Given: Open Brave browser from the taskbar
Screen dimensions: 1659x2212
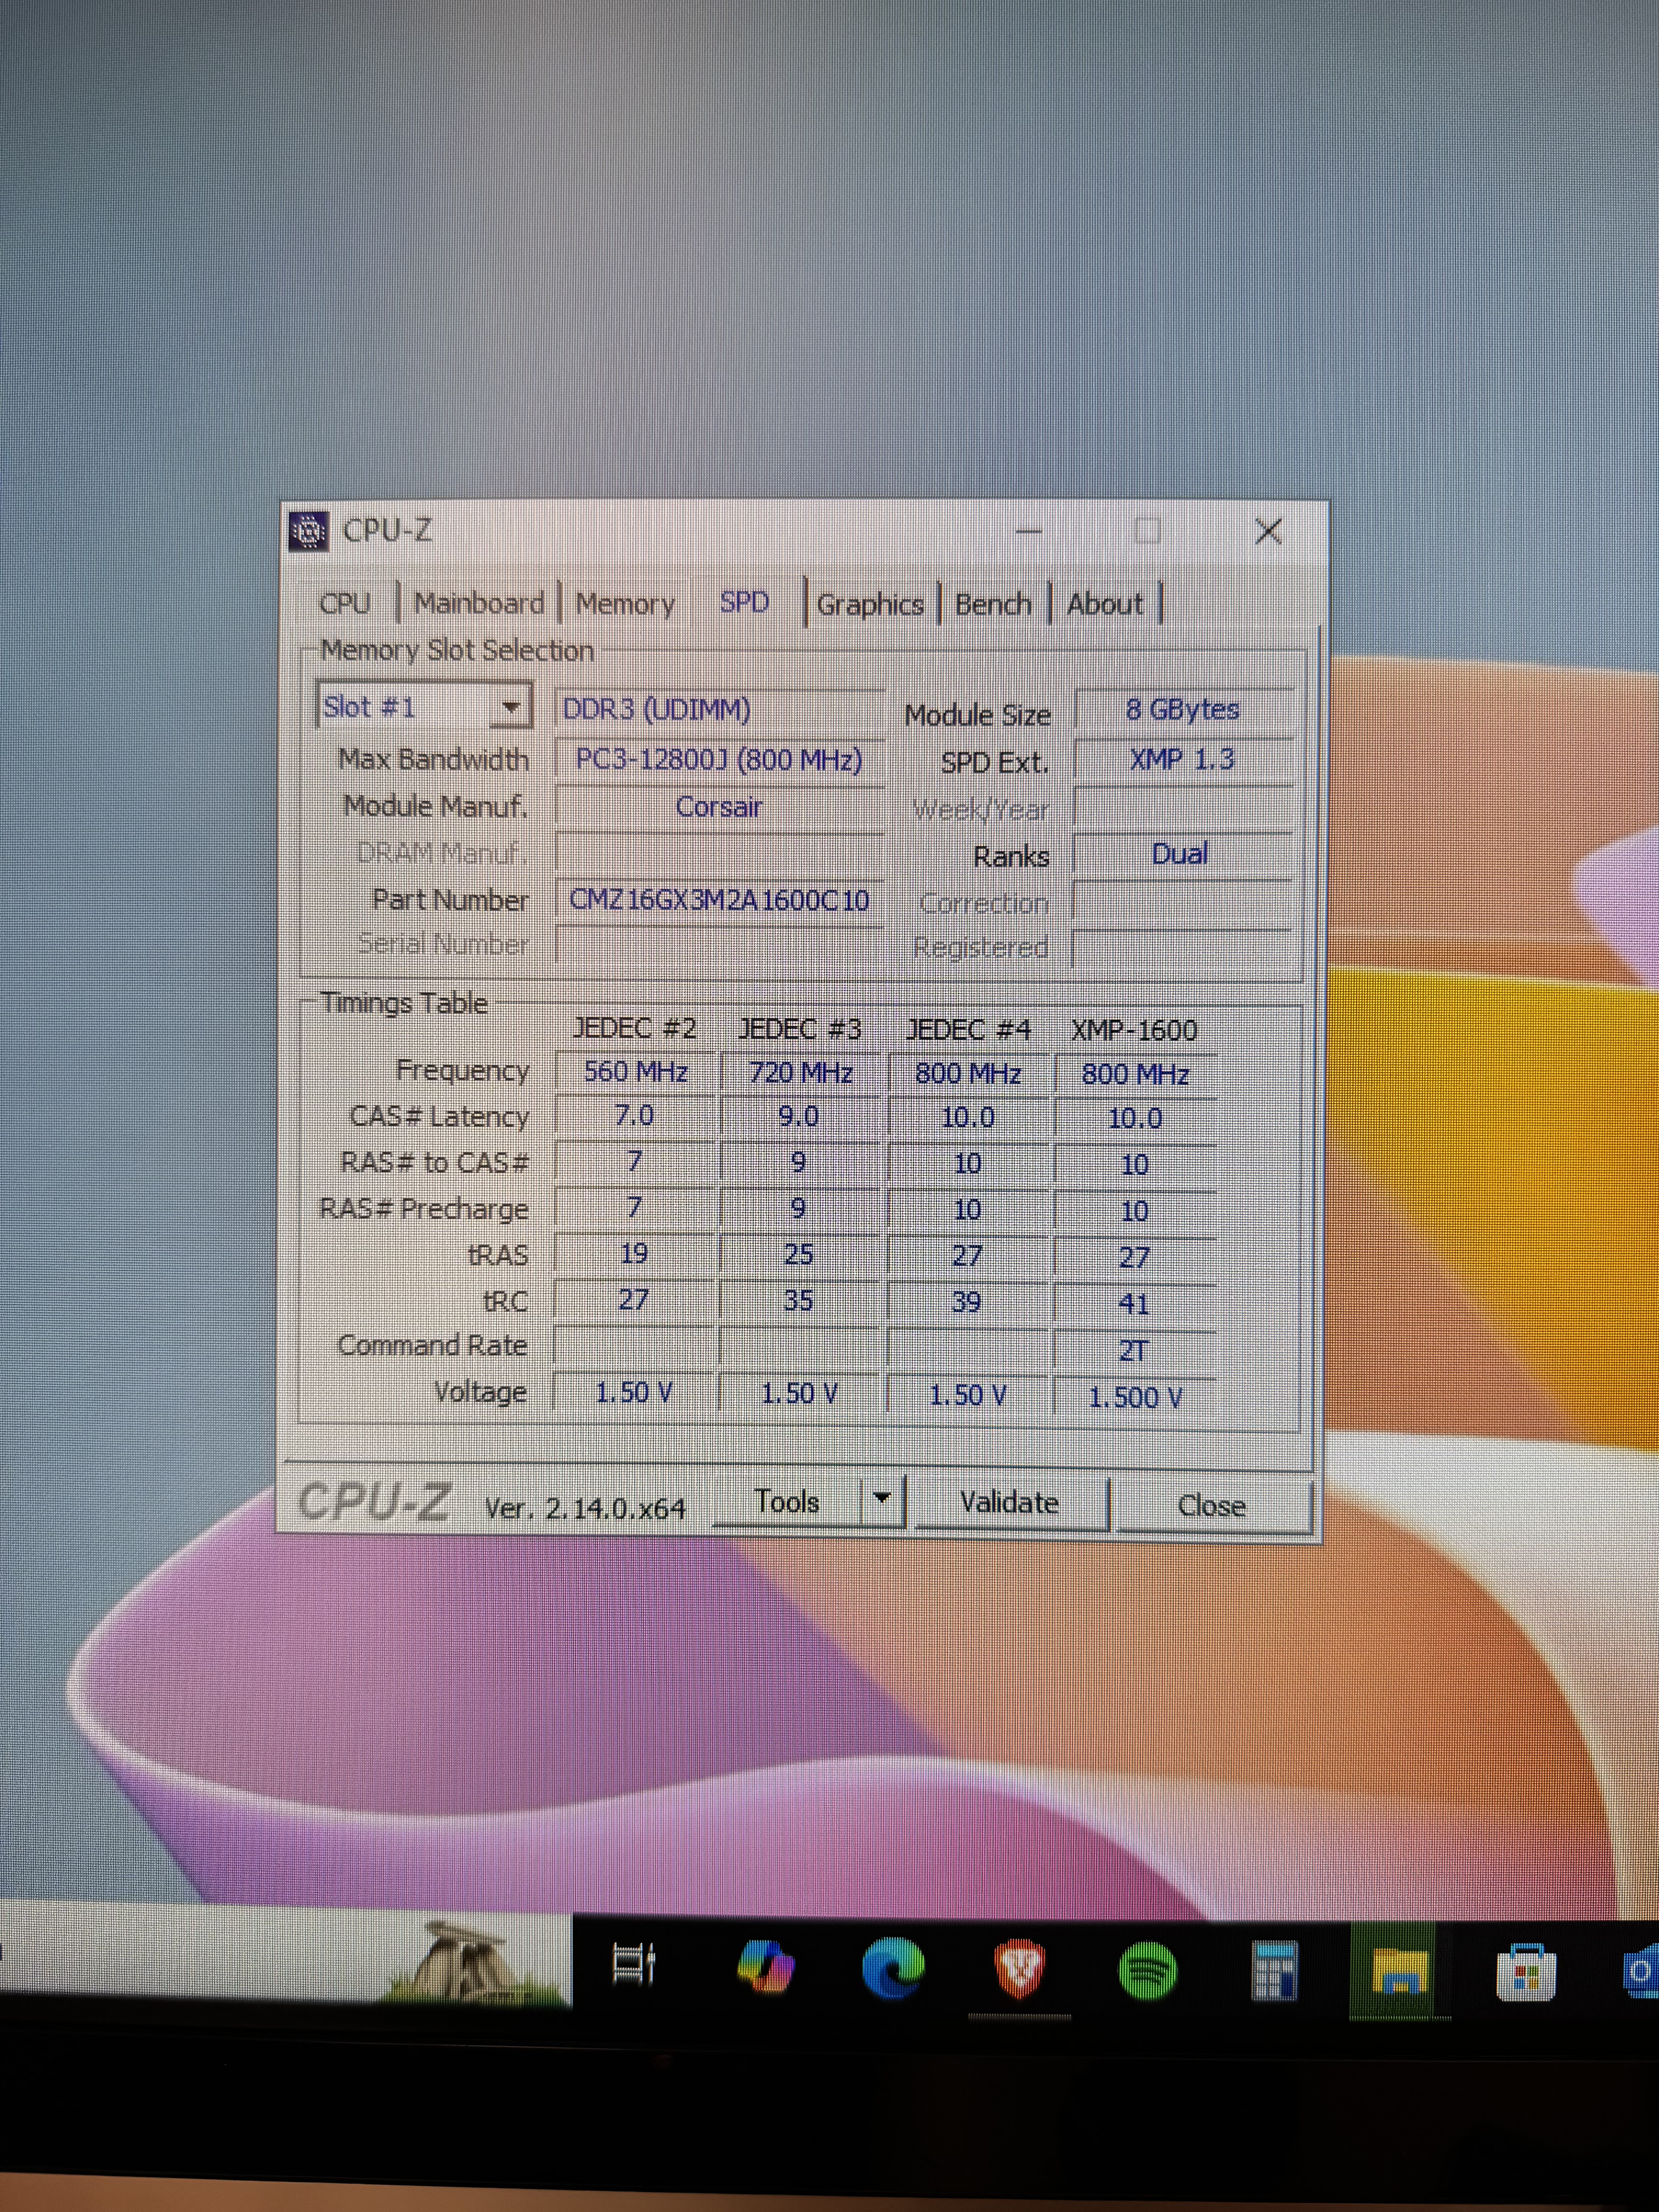Looking at the screenshot, I should (x=1020, y=1970).
